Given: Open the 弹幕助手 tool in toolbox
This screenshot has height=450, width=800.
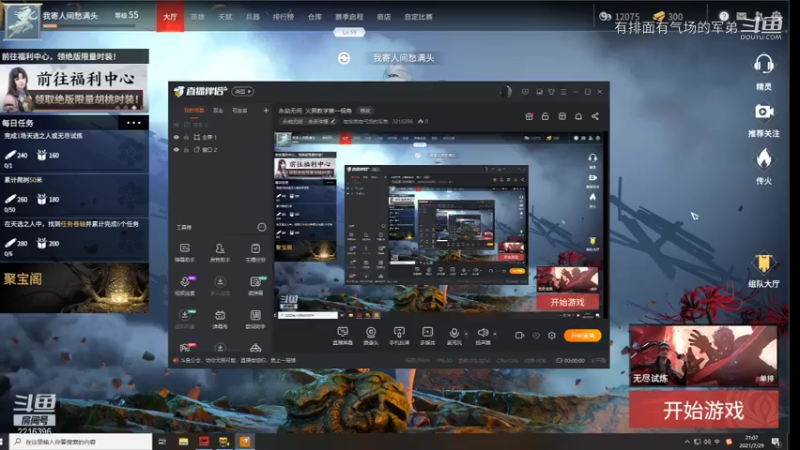Looking at the screenshot, I should tap(185, 248).
